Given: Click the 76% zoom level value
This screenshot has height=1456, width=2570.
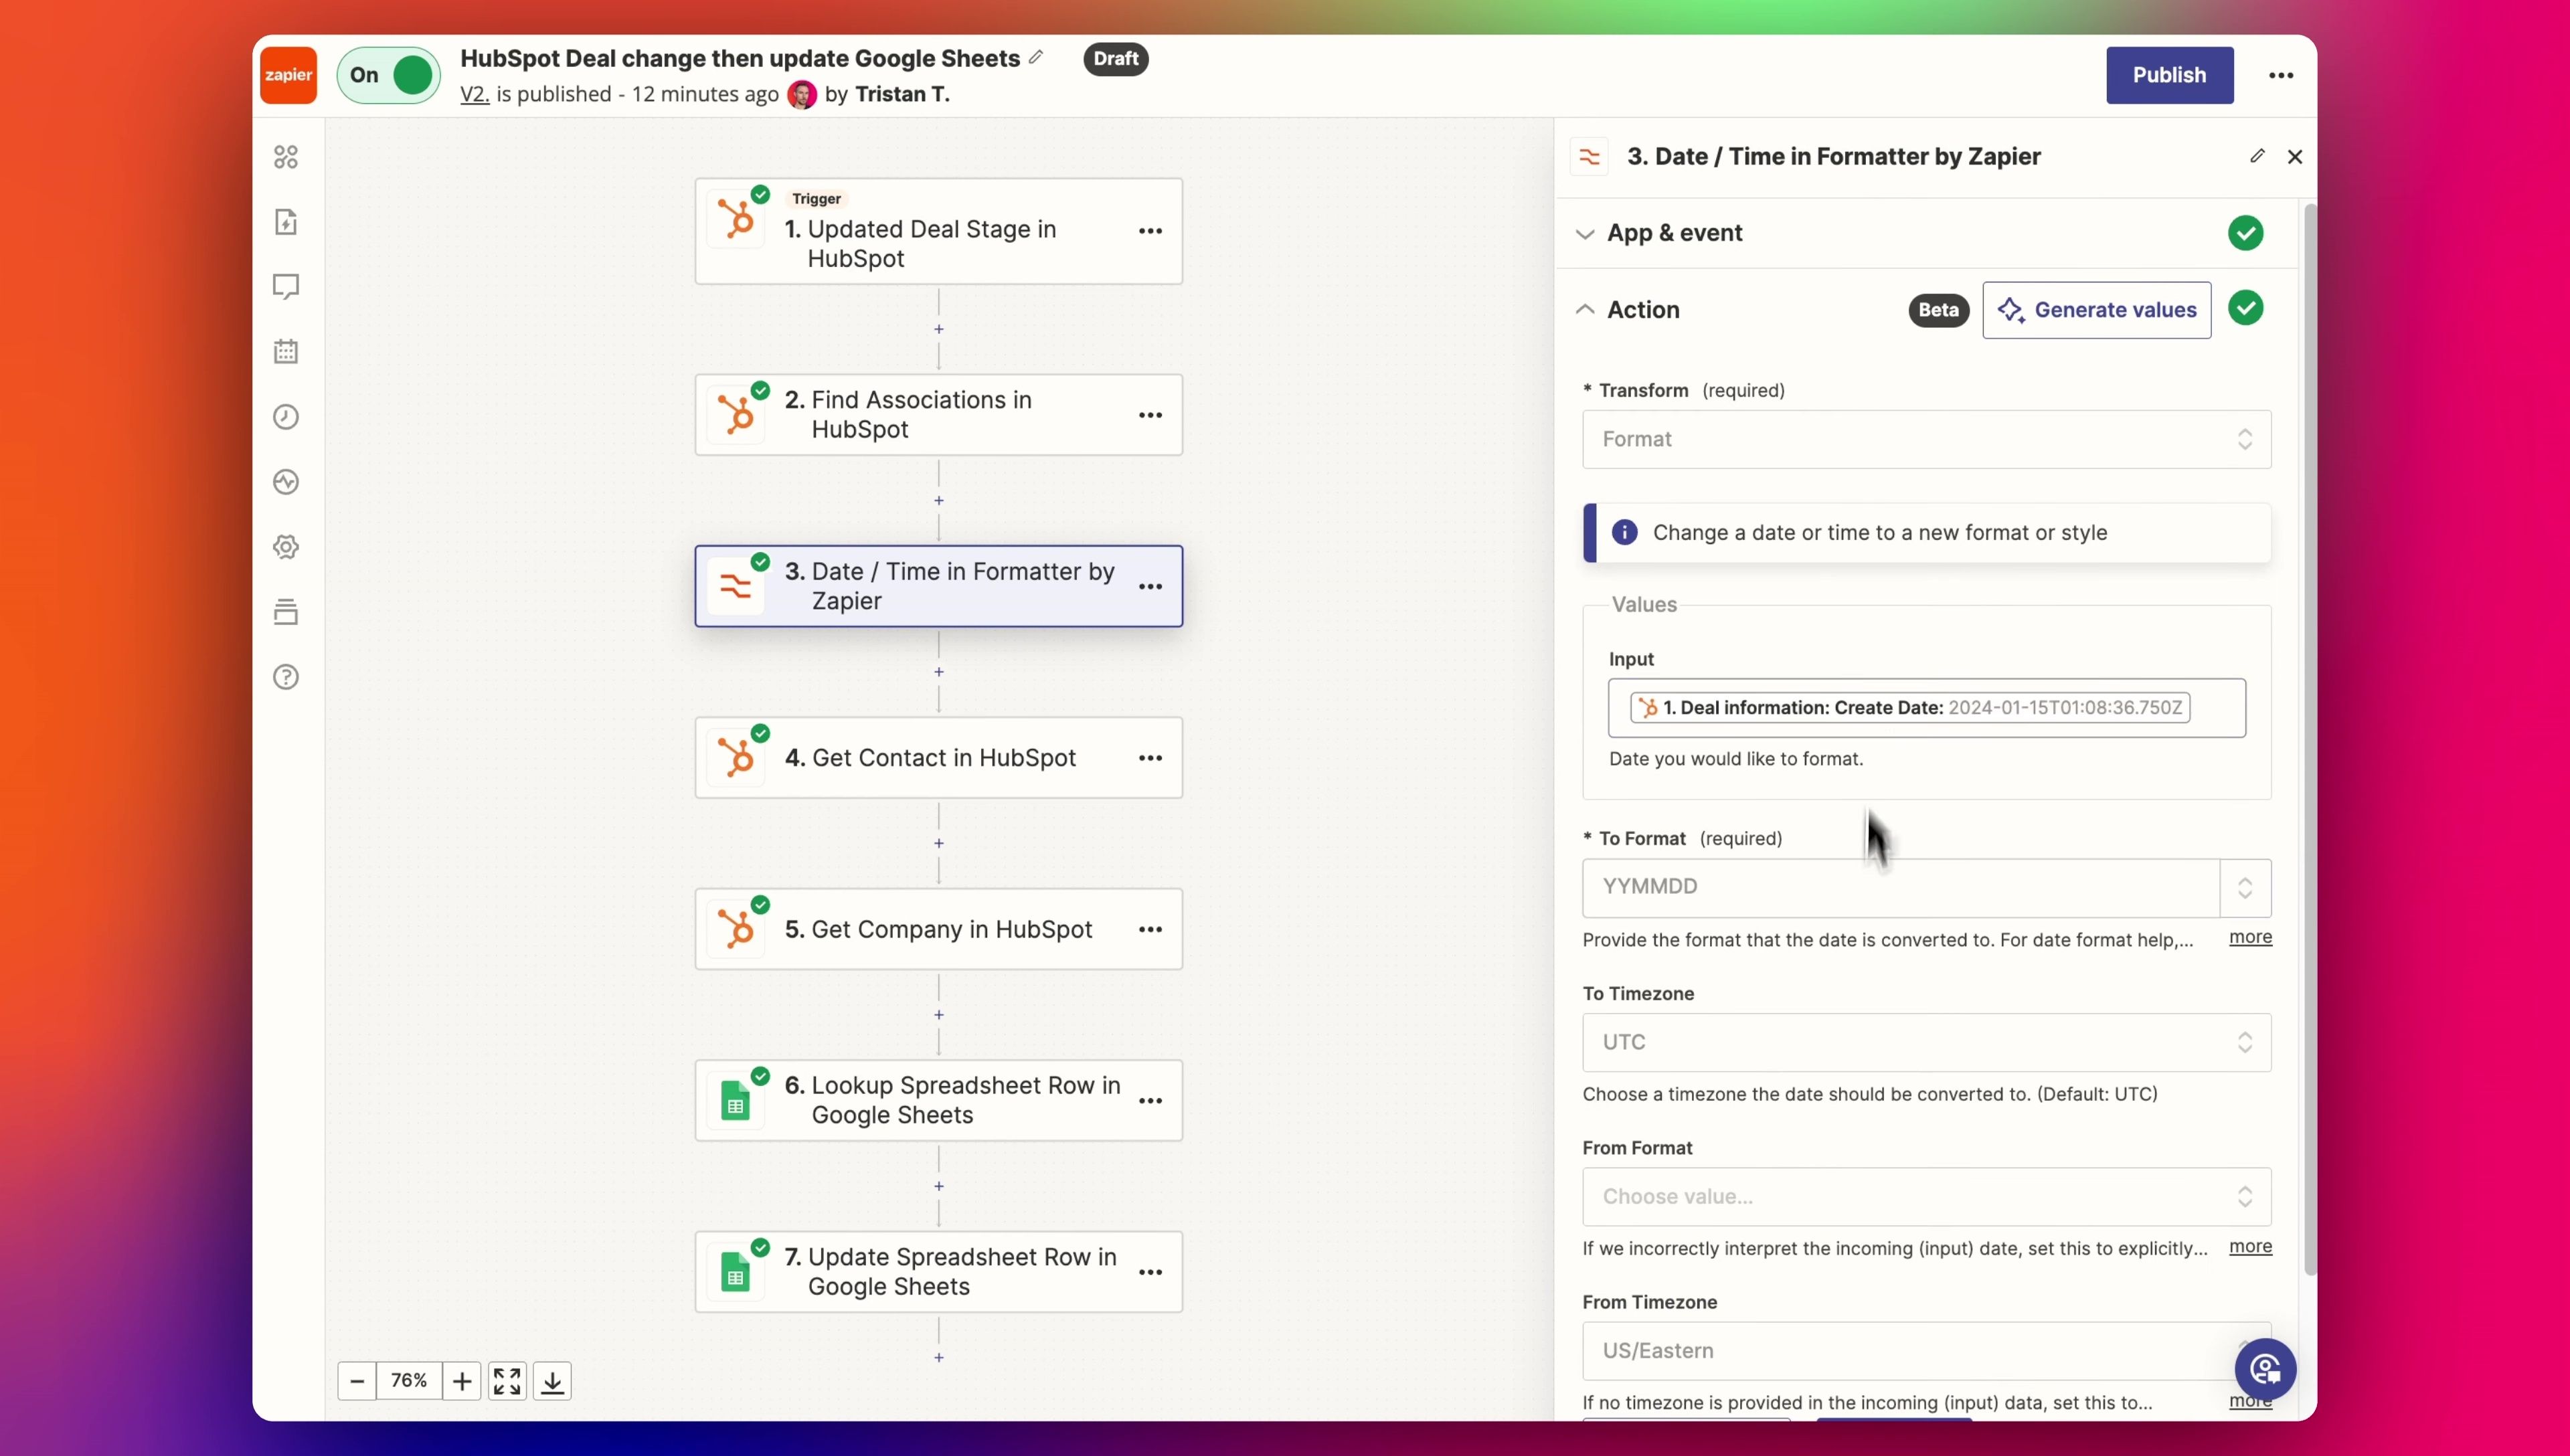Looking at the screenshot, I should tap(409, 1381).
